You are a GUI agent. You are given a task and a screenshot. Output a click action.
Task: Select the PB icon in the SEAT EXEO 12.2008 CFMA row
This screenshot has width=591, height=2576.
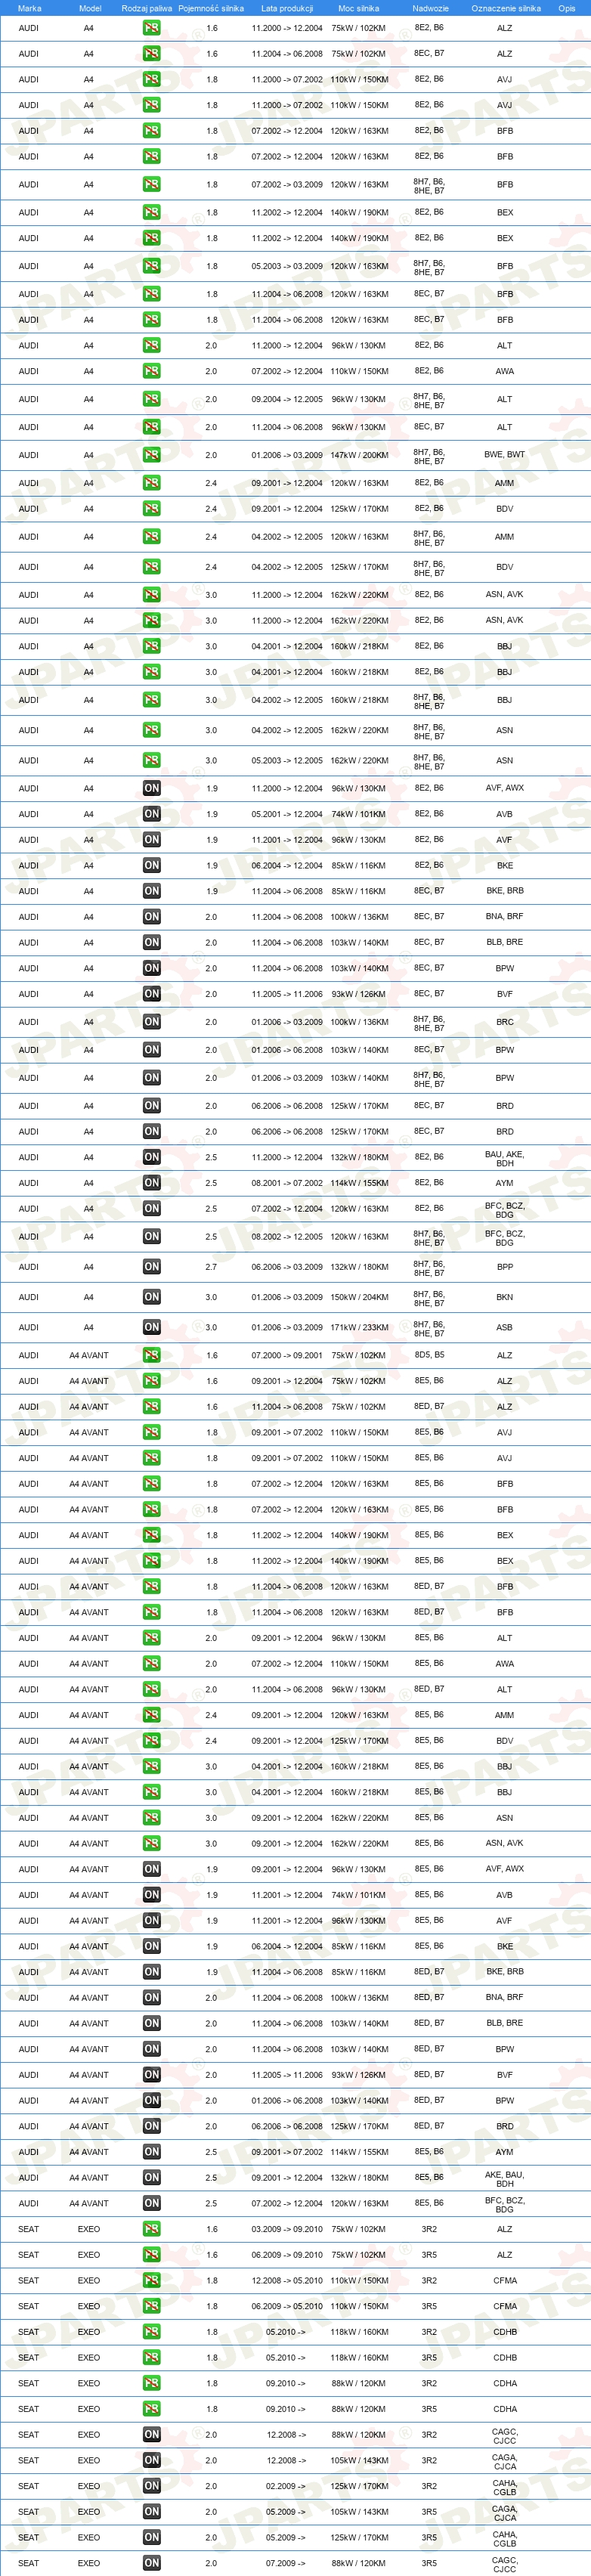point(151,2280)
